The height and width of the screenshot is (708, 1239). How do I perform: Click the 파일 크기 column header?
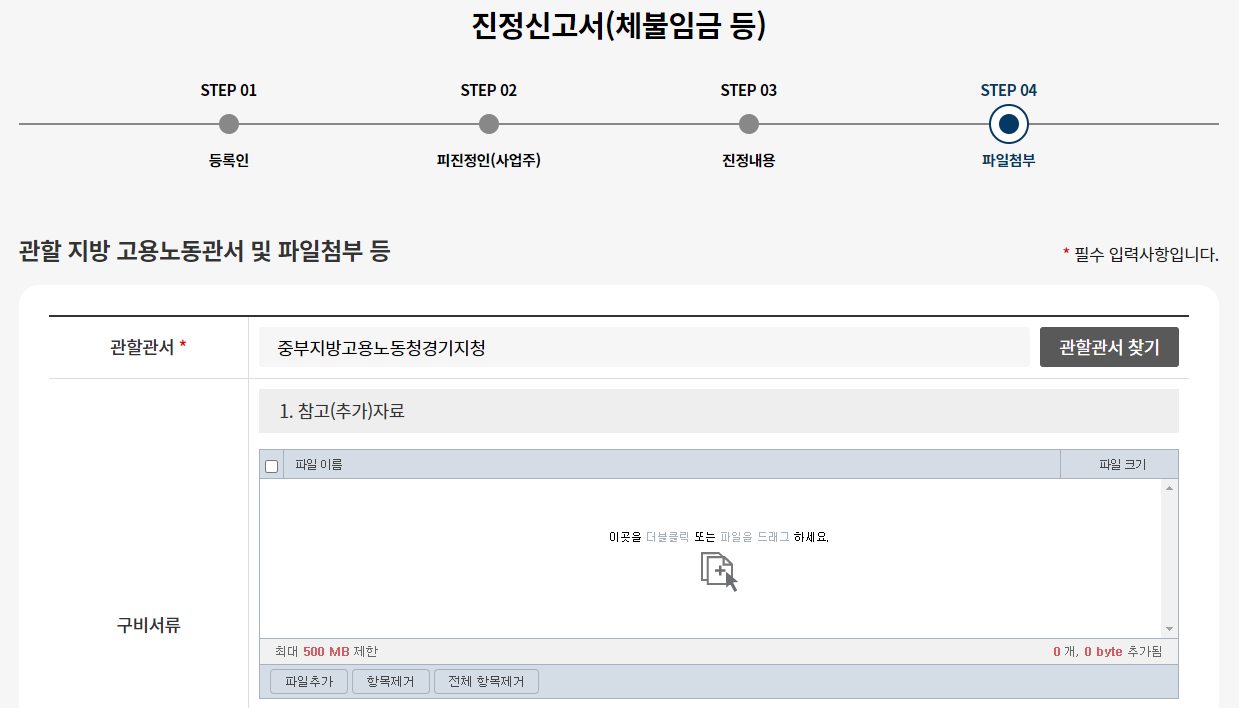tap(1120, 463)
